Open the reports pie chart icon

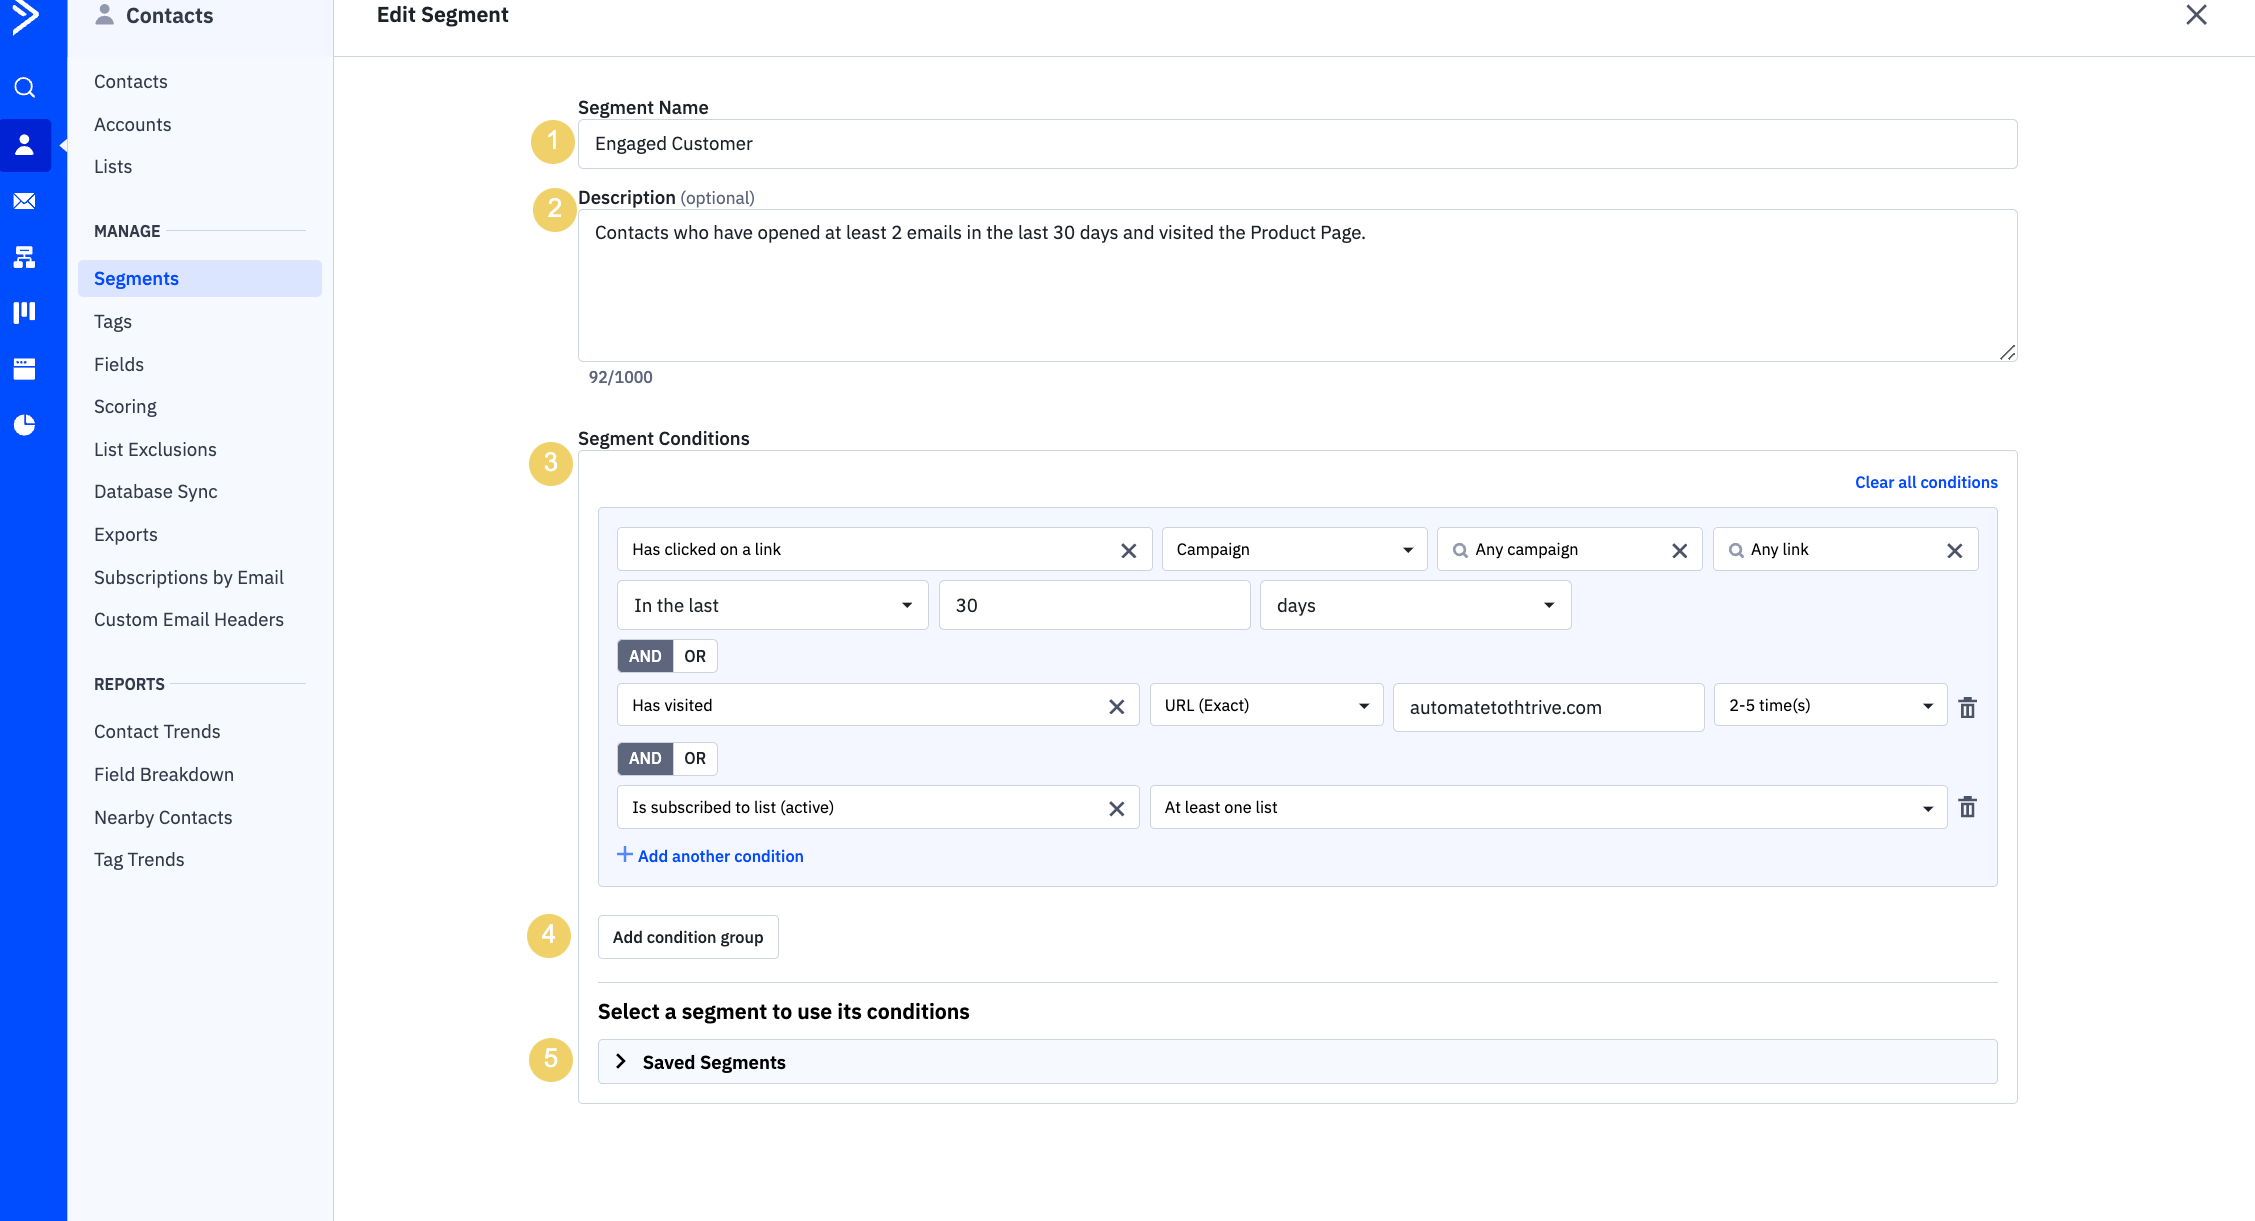(25, 425)
